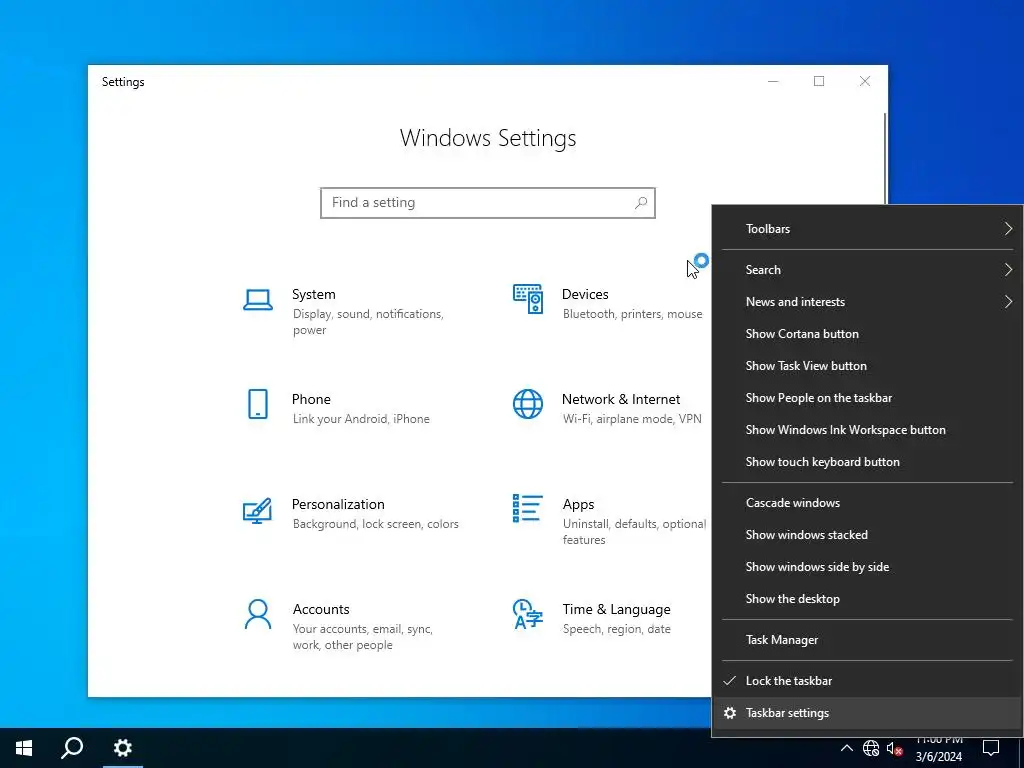Click the taskbar date 3/6/2024
1024x768 pixels.
point(938,757)
